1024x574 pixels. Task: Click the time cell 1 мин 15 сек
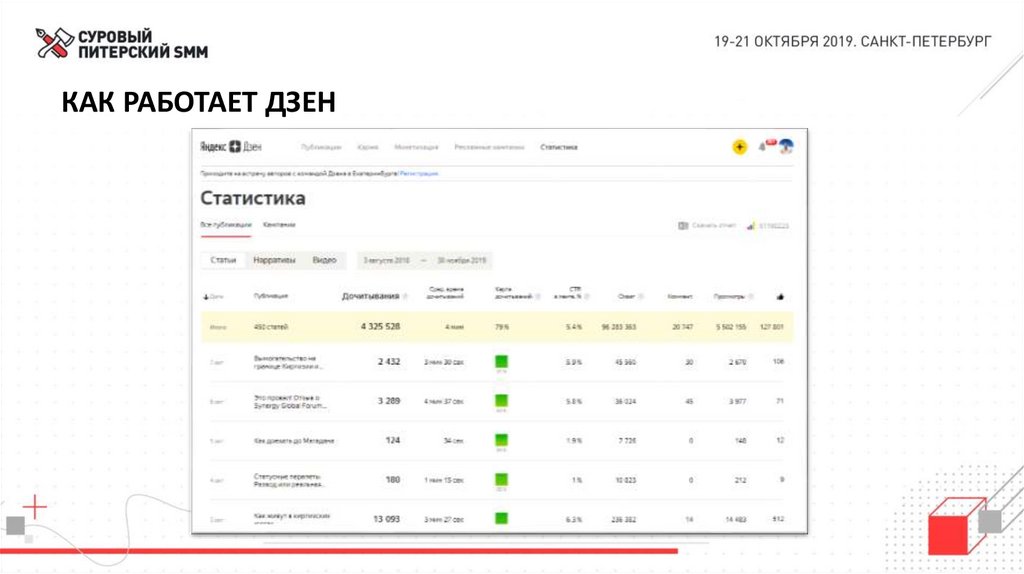point(443,480)
